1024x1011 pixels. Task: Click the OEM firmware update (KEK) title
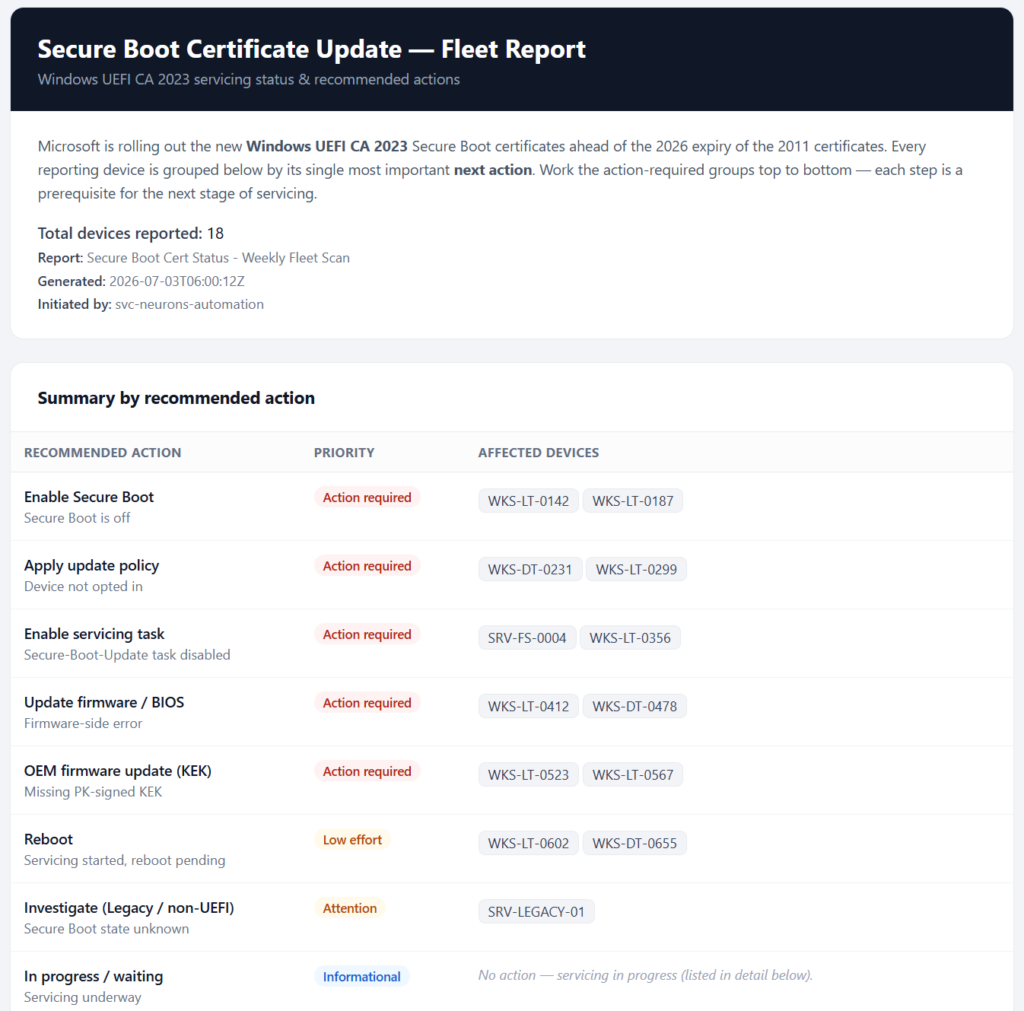[118, 771]
